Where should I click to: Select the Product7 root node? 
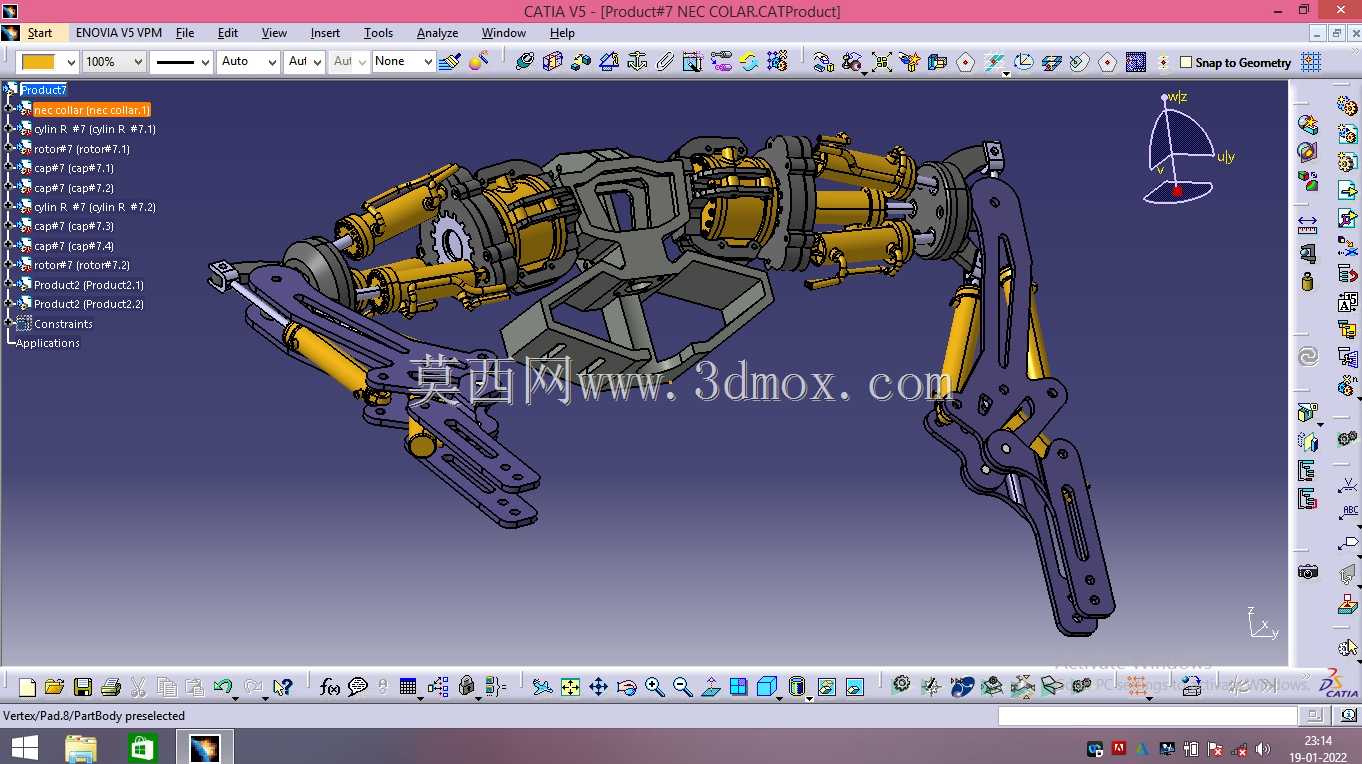43,90
